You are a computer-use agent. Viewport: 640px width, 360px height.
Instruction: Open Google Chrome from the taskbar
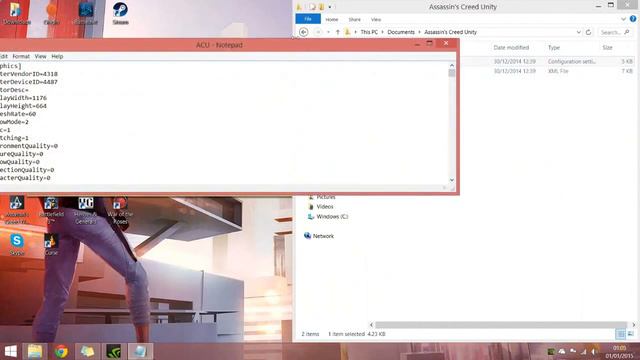click(x=61, y=351)
